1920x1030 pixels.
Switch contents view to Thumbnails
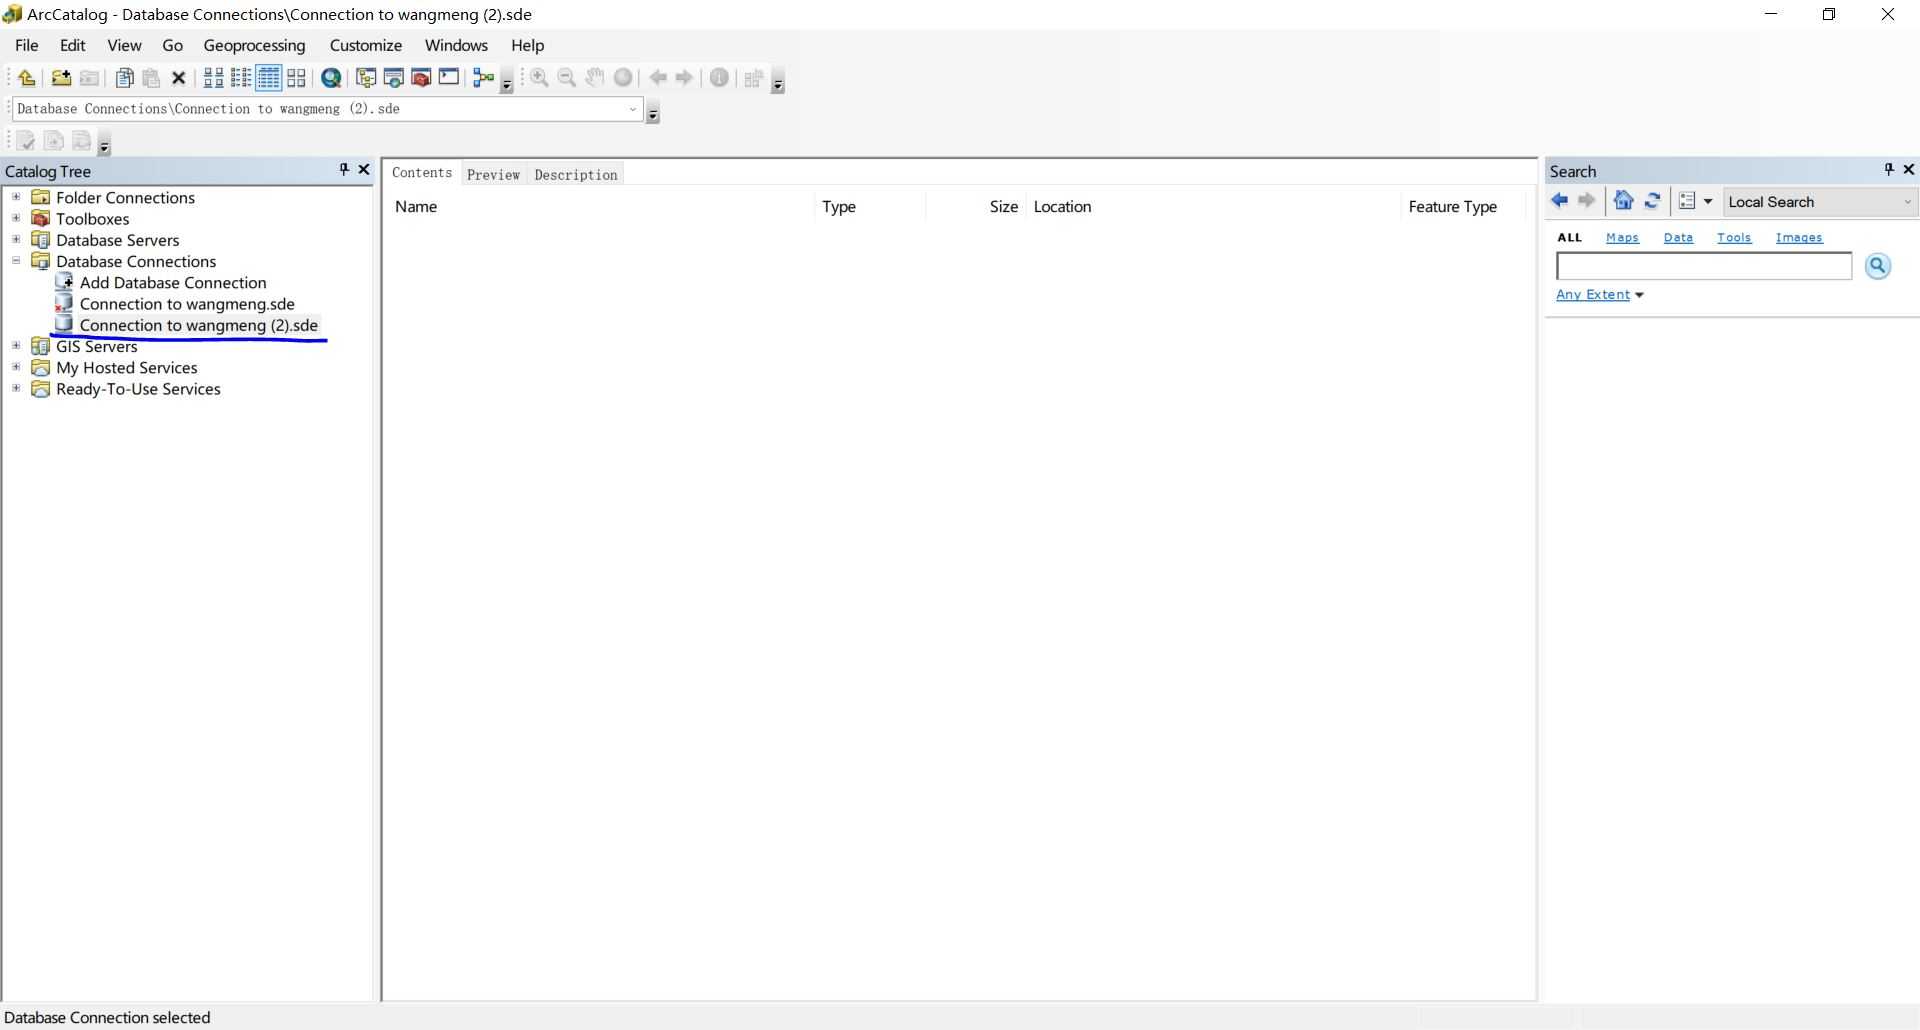[297, 78]
